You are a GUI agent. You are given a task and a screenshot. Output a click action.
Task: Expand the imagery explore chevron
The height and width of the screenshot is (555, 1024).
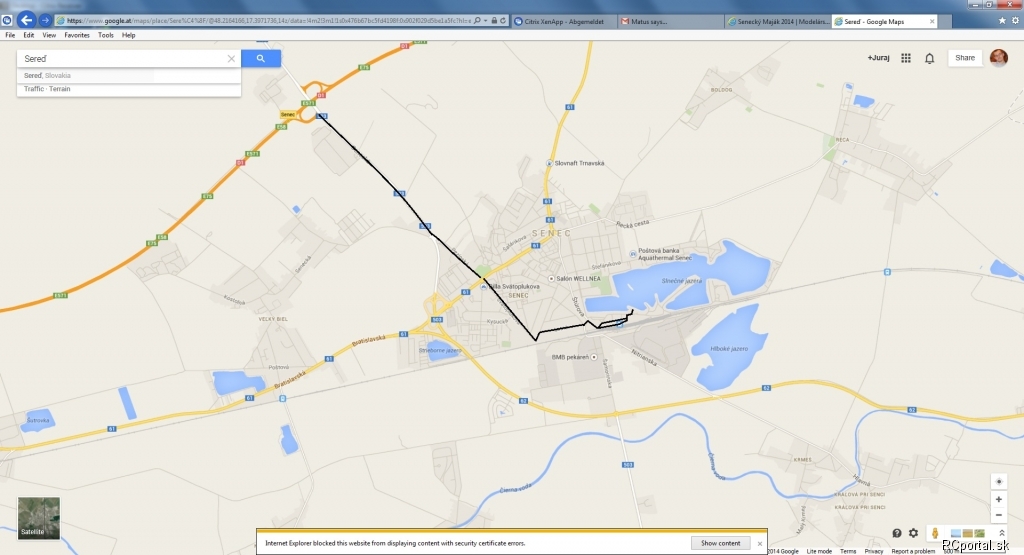[1001, 533]
